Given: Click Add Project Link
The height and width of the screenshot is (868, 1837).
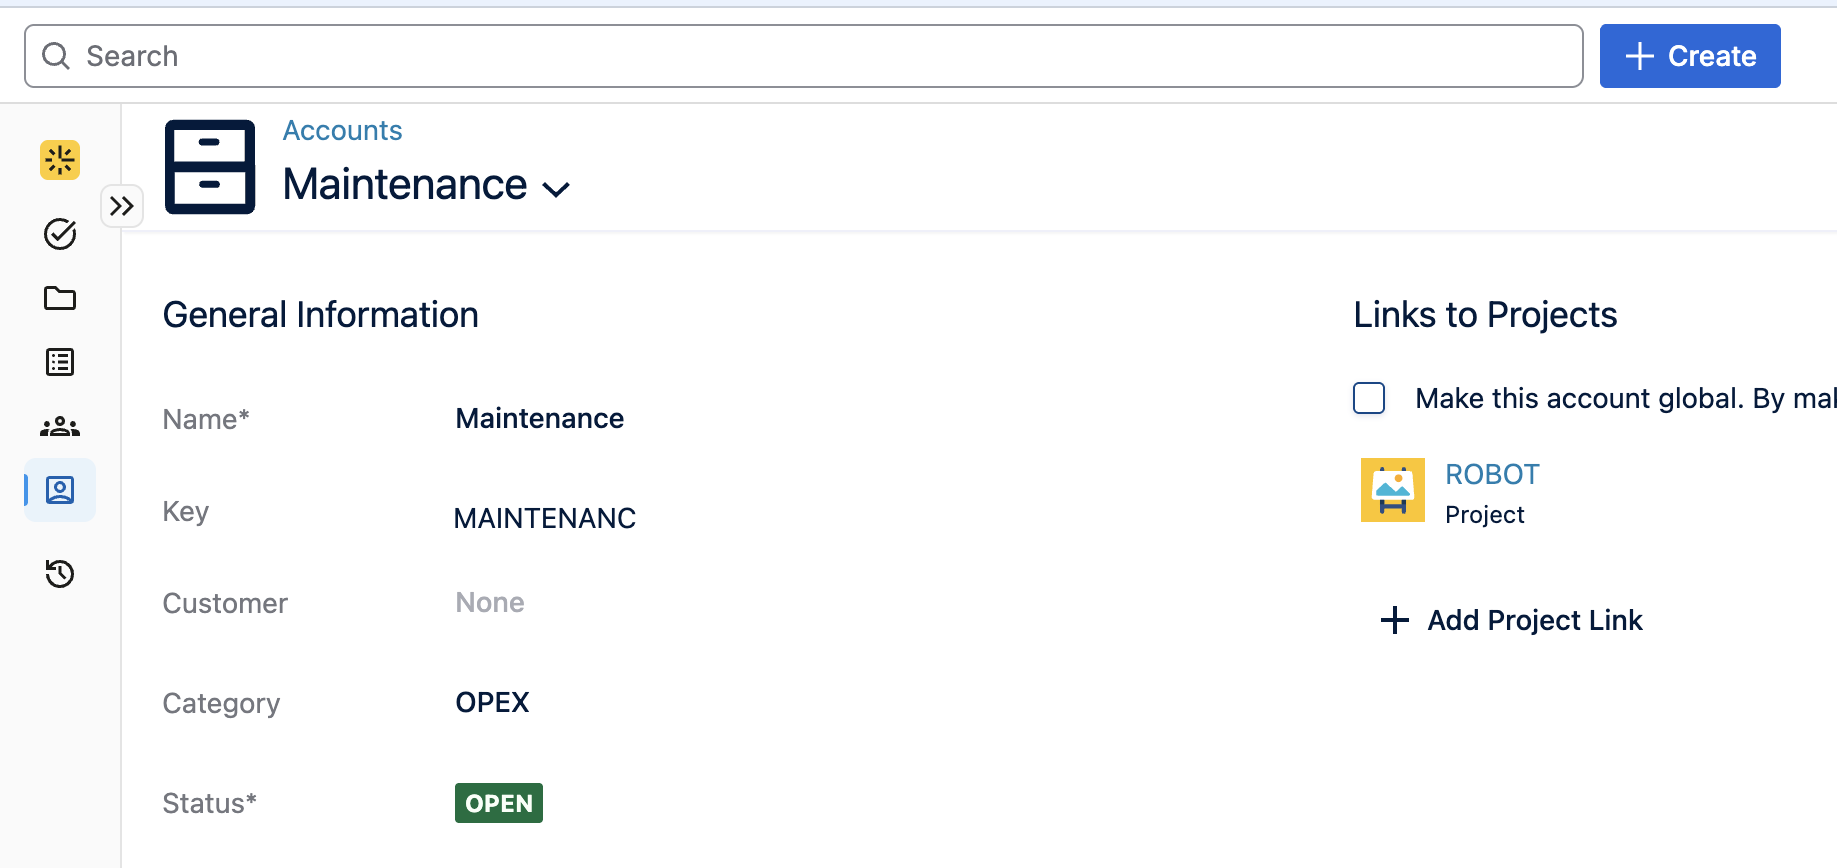Looking at the screenshot, I should (x=1510, y=620).
